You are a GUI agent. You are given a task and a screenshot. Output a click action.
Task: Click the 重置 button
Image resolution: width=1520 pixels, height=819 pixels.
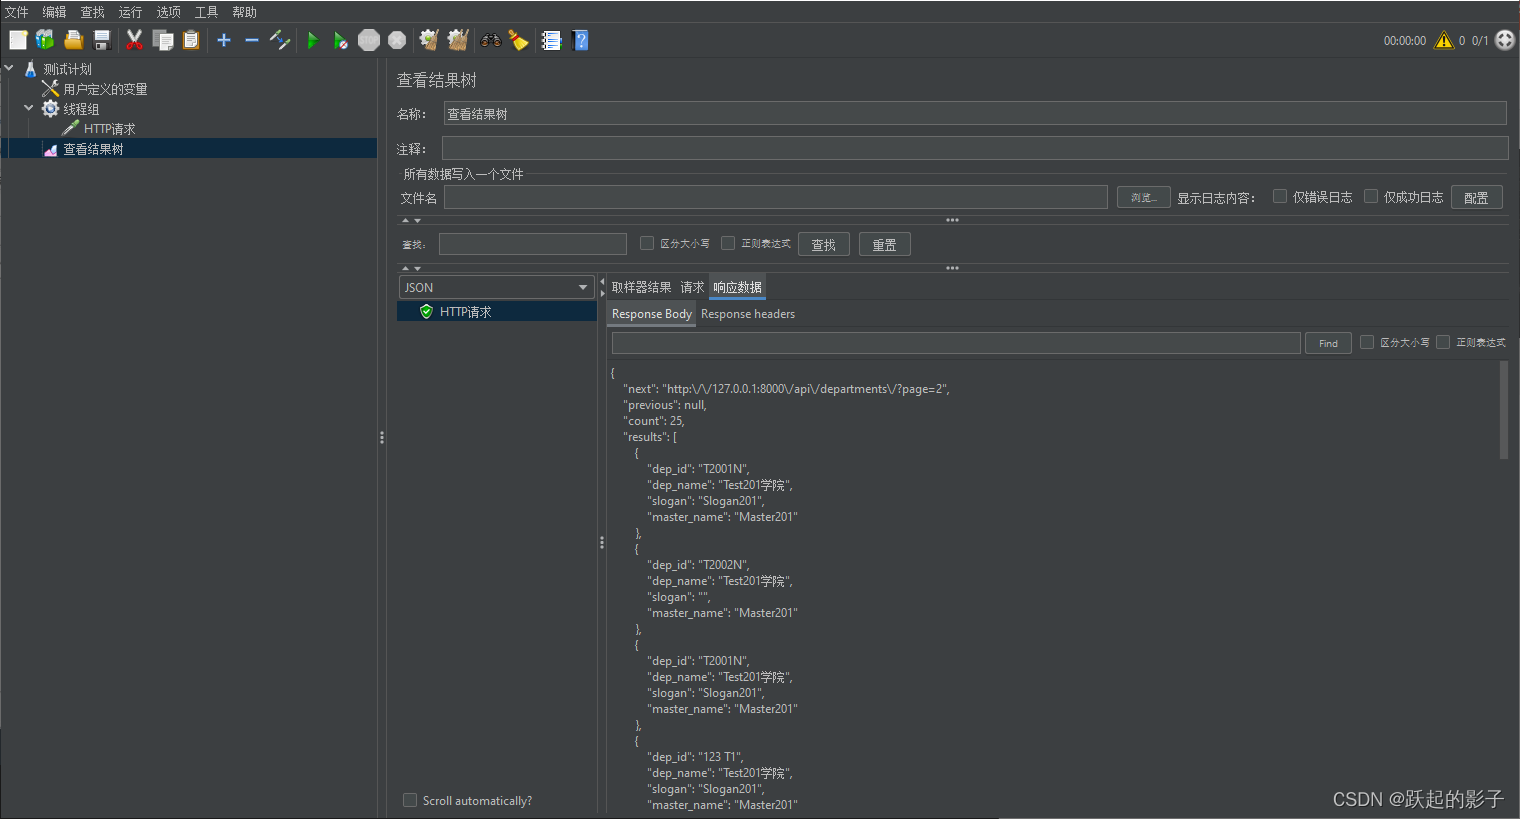[885, 244]
